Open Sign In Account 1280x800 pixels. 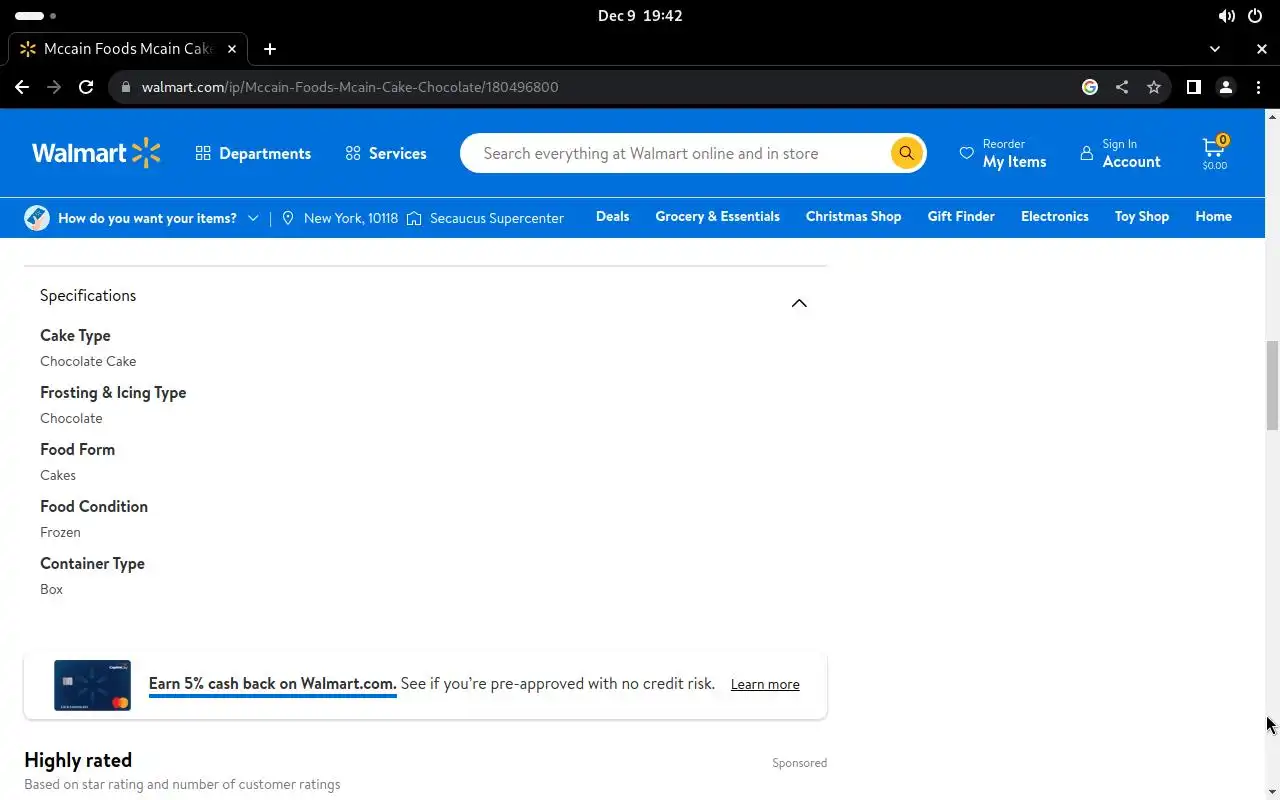(x=1120, y=153)
